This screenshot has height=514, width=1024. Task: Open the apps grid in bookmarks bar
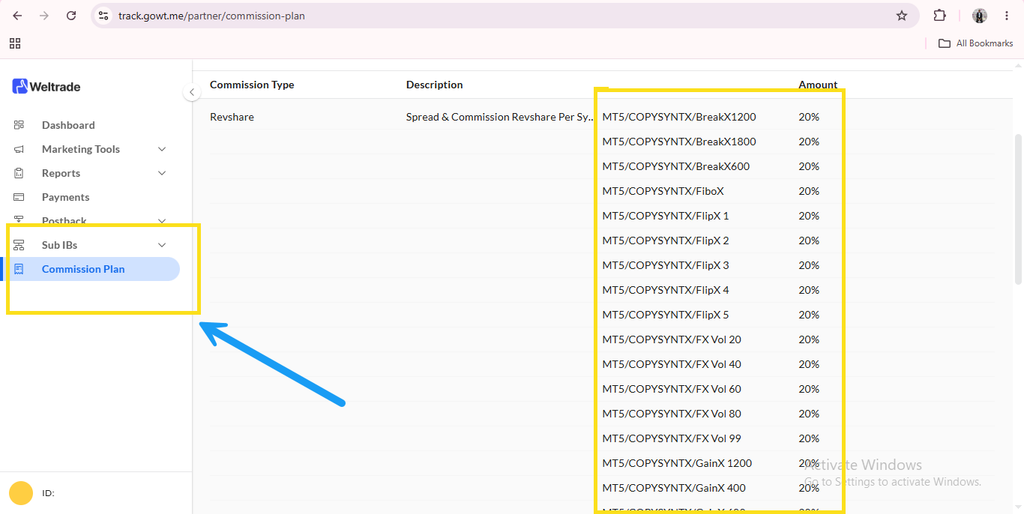pyautogui.click(x=15, y=44)
